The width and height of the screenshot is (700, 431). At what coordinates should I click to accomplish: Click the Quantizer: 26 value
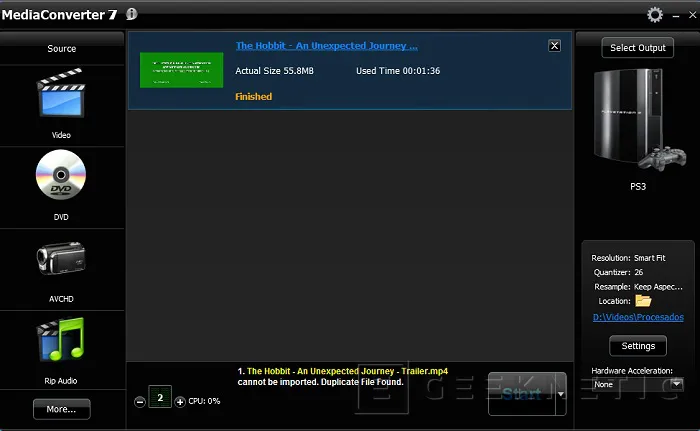pyautogui.click(x=638, y=272)
